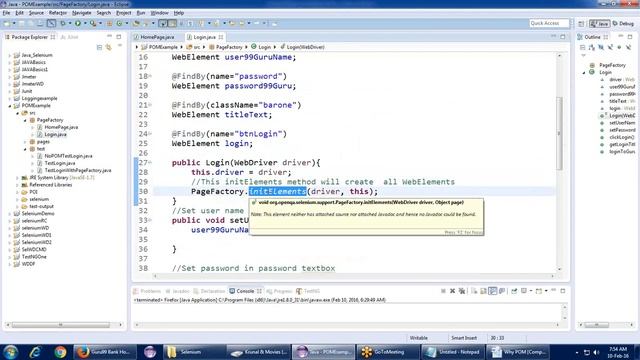Open Untitled - Notepad taskbar item
This screenshot has height=360, width=640.
coord(453,352)
